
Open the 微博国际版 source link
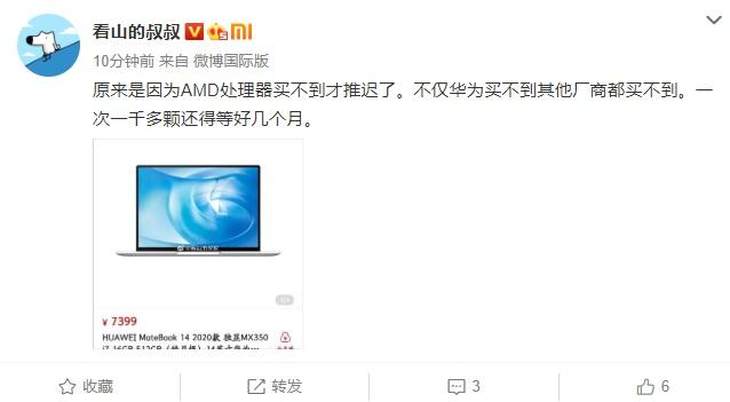click(x=231, y=61)
